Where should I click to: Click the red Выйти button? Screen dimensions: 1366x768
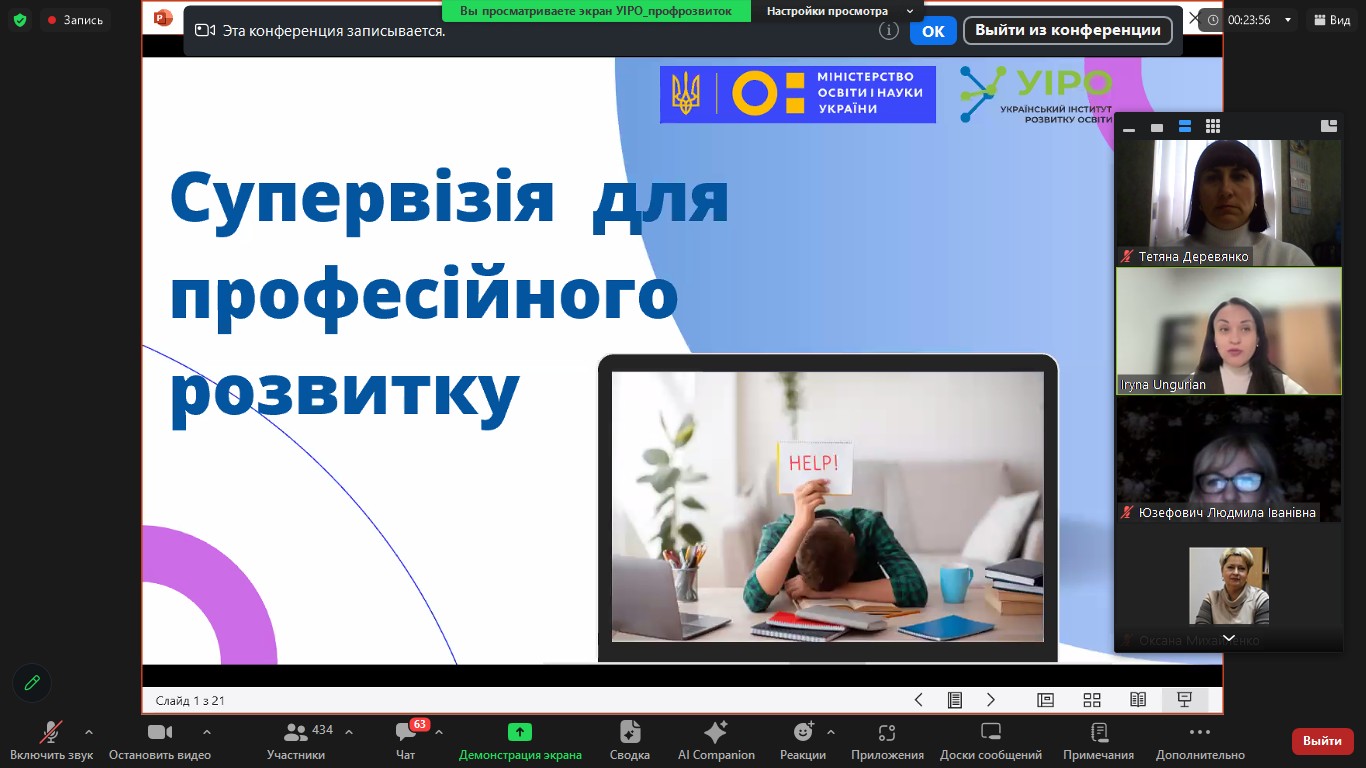(x=1322, y=741)
